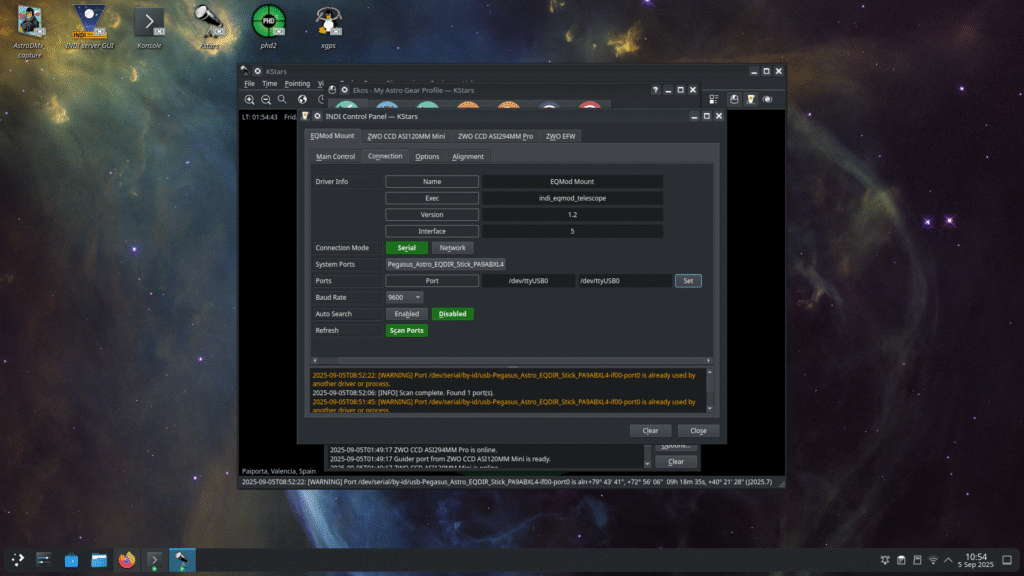Open Discover store from taskbar
Viewport: 1024px width, 576px height.
[71, 560]
